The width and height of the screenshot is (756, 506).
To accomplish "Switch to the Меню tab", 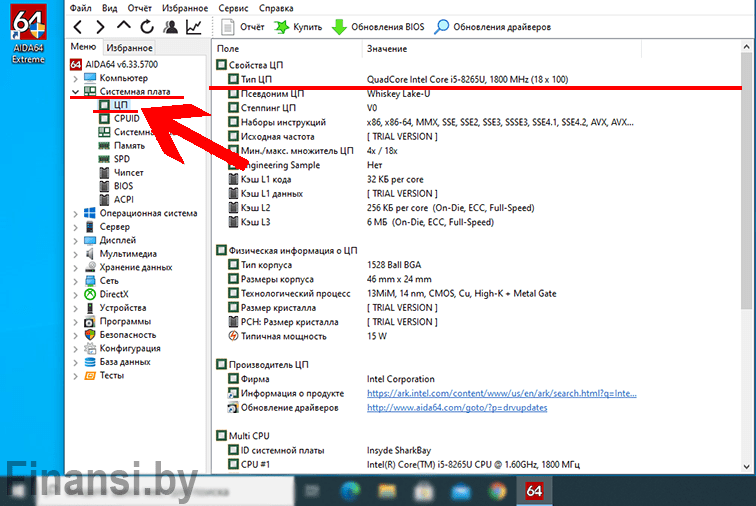I will coord(83,47).
